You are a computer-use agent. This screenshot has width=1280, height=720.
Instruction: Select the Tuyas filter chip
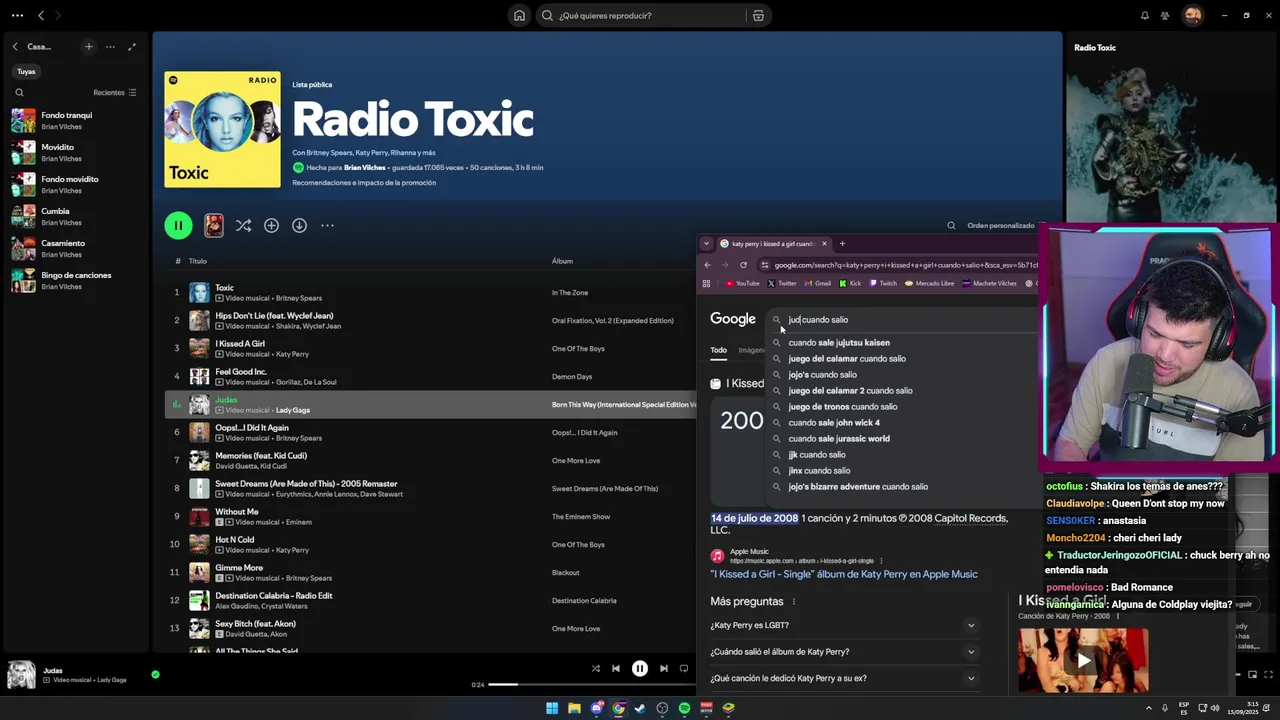(26, 71)
